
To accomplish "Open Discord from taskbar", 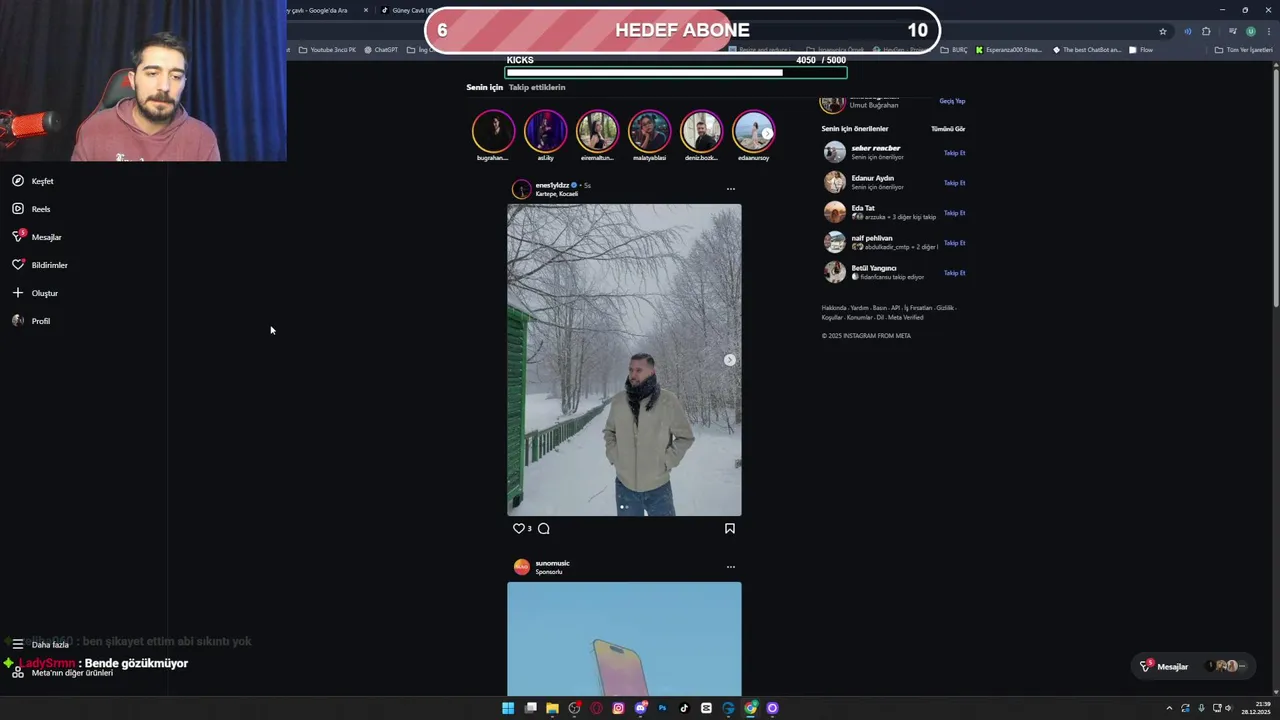I will pos(640,708).
